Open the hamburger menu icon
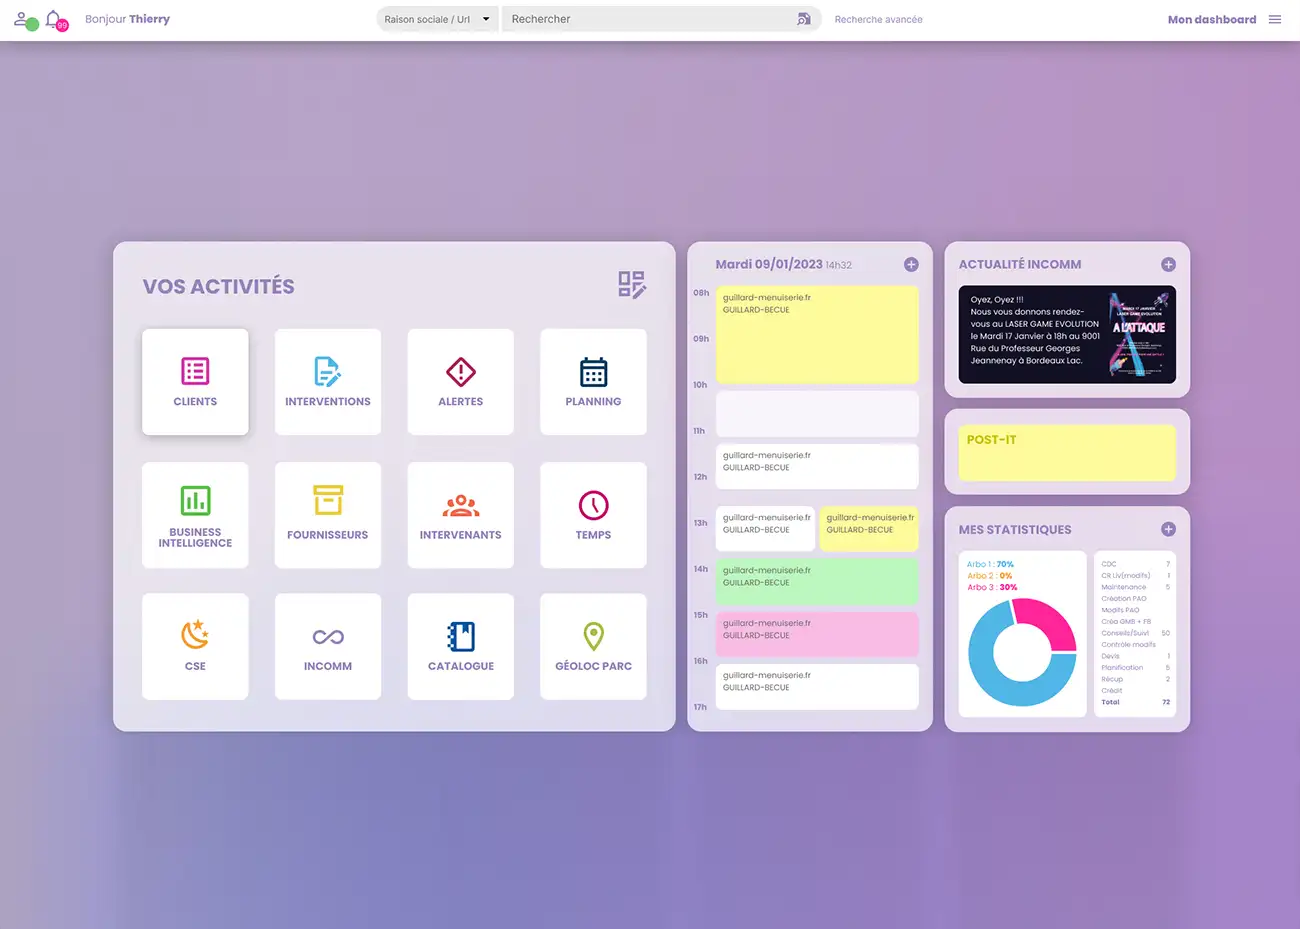 pos(1275,19)
